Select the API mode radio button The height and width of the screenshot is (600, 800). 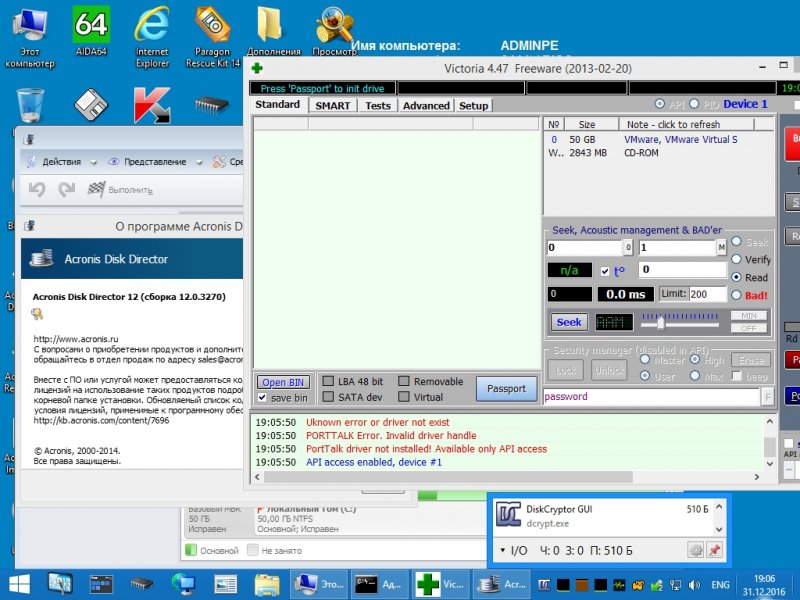660,104
